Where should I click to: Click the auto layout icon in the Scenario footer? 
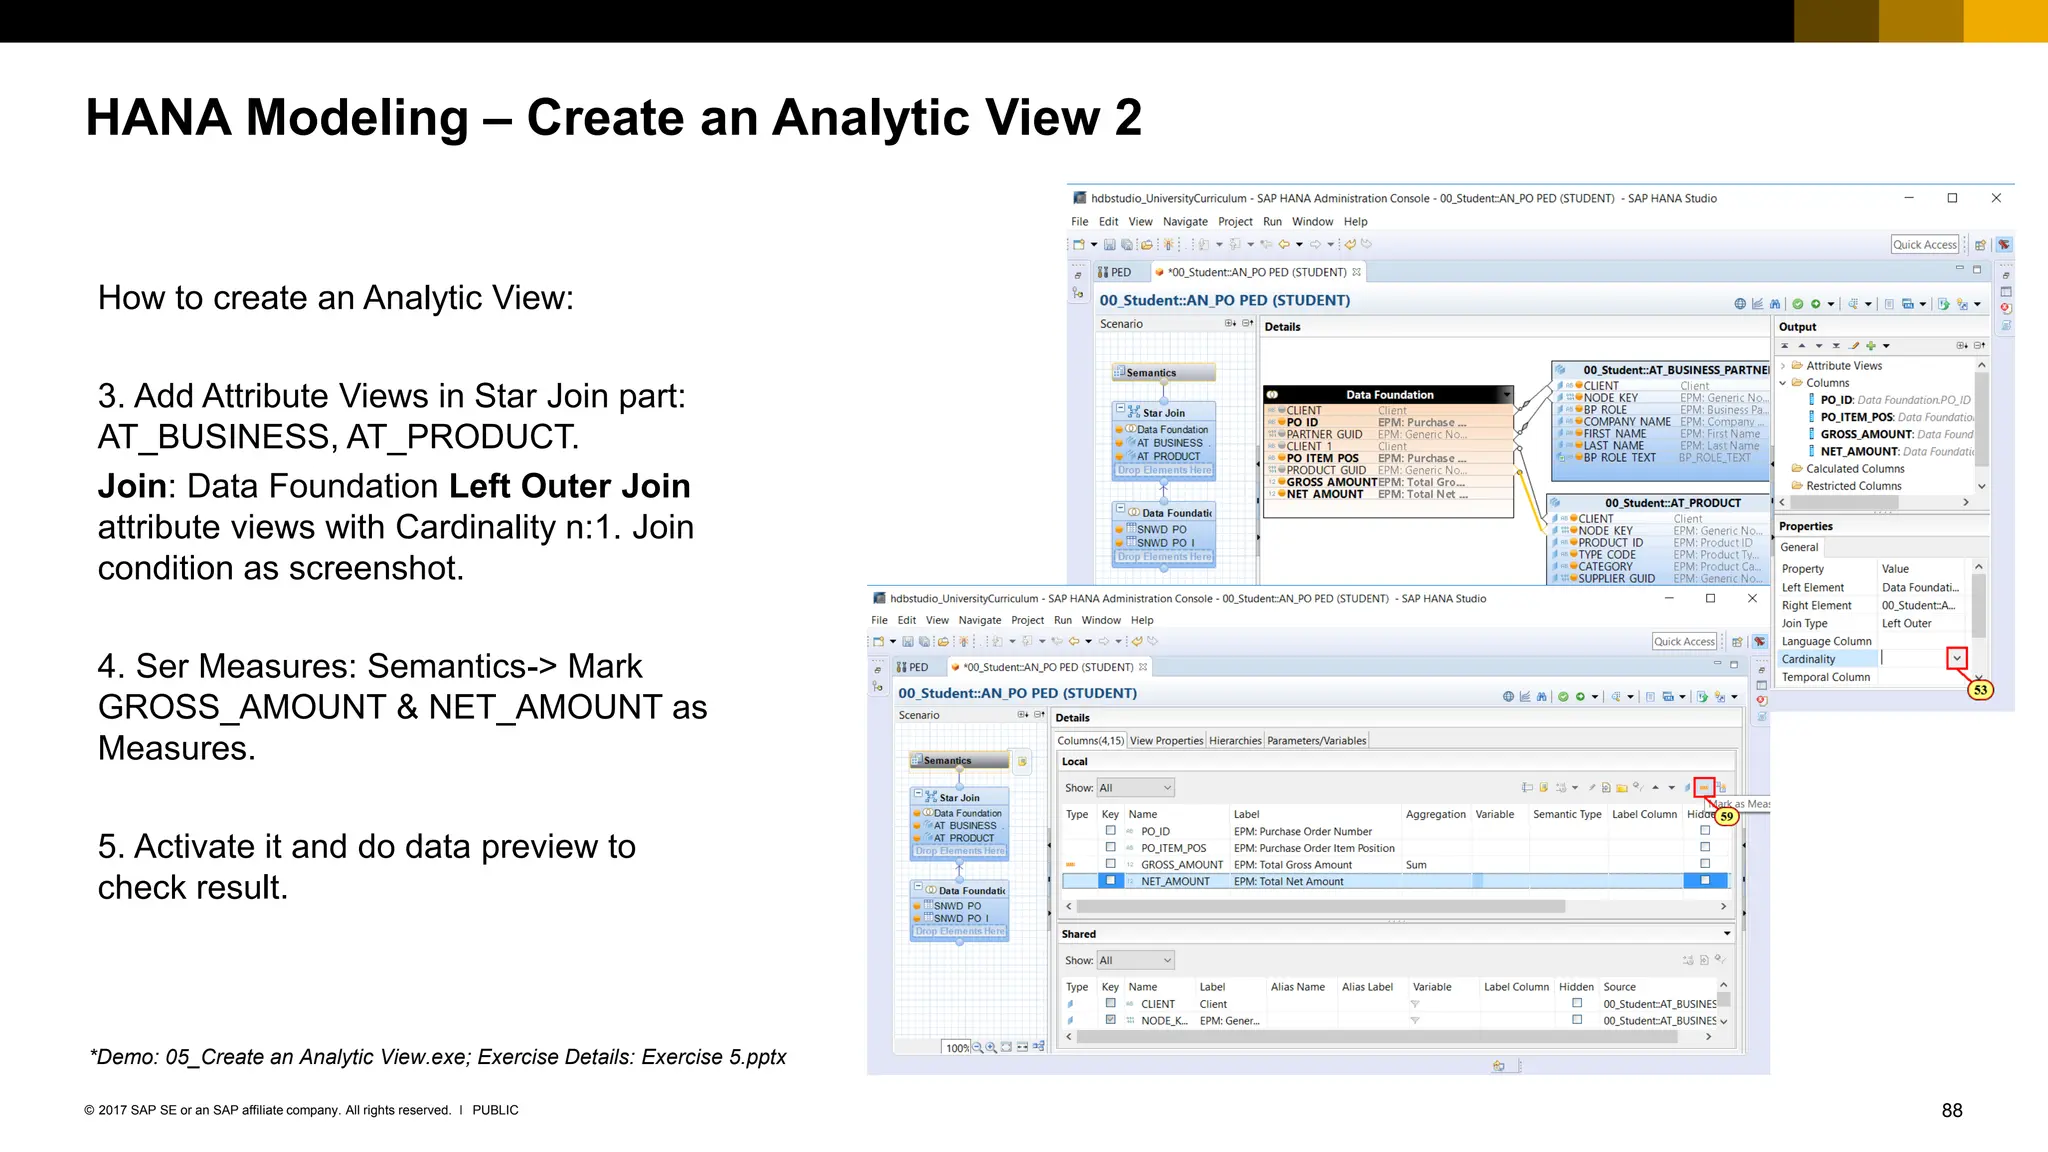1038,1047
